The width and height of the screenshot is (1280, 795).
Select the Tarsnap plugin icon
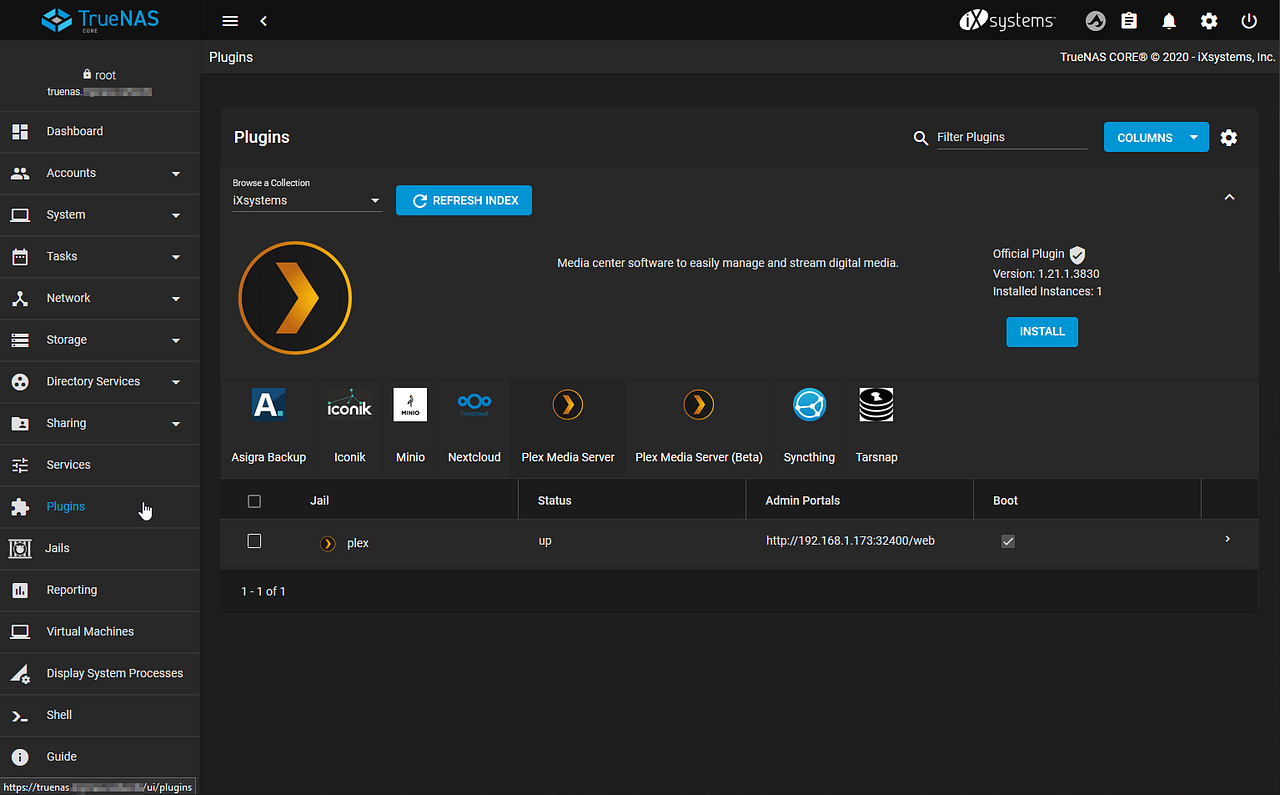[876, 405]
